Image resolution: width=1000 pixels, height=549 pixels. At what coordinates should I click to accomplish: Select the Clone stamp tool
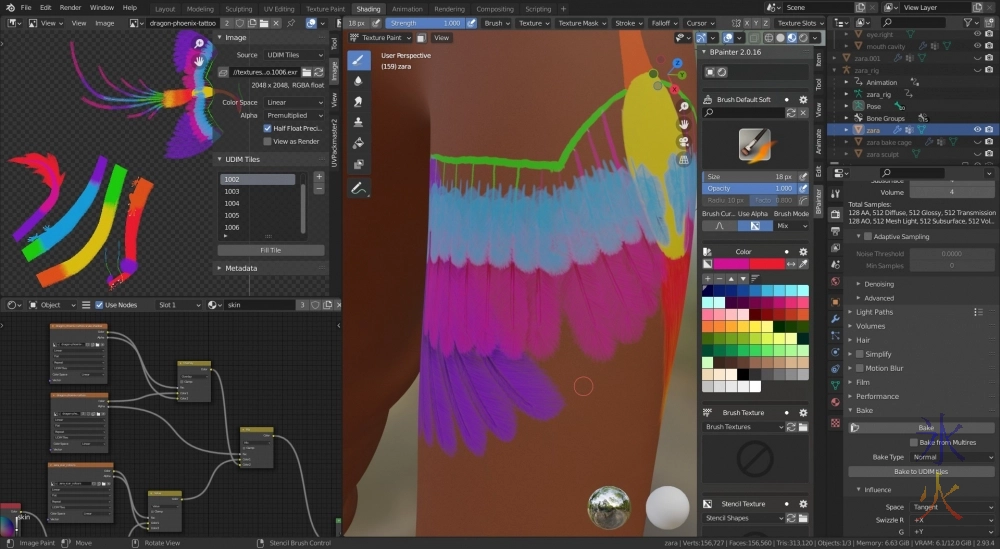point(360,122)
